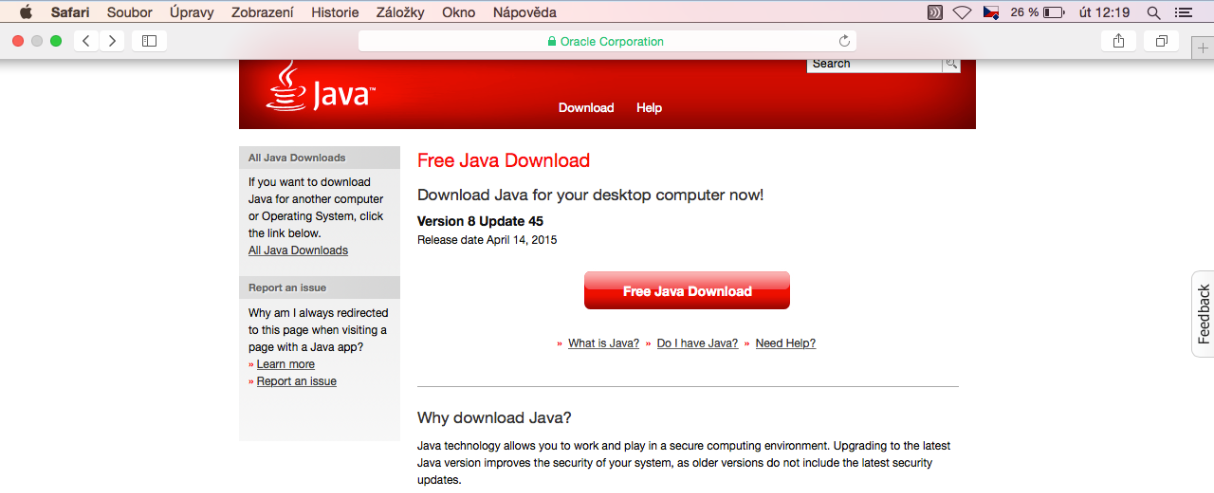This screenshot has width=1214, height=493.
Task: Click the Java site Search field
Action: (874, 64)
